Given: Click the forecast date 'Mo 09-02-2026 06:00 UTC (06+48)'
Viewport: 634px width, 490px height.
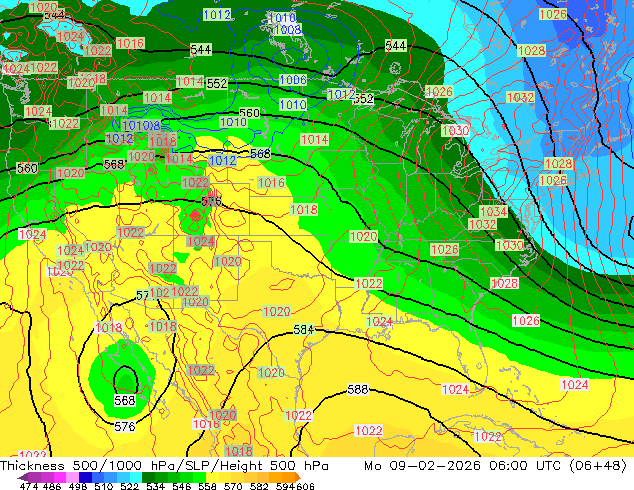Looking at the screenshot, I should click(495, 466).
